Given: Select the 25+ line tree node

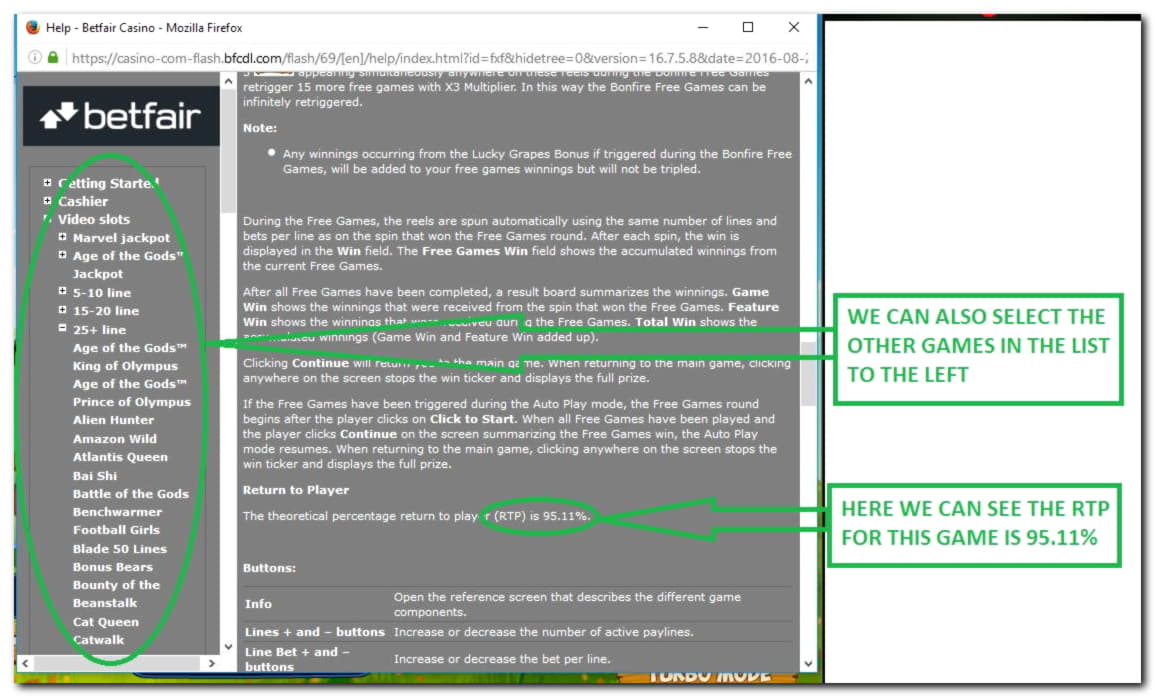Looking at the screenshot, I should click(x=99, y=329).
